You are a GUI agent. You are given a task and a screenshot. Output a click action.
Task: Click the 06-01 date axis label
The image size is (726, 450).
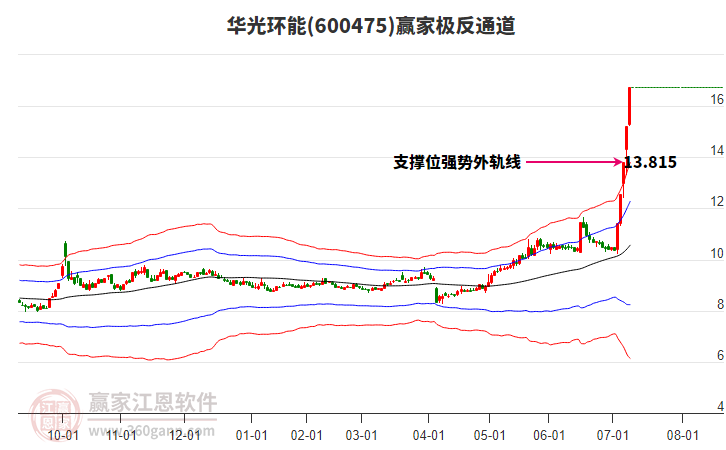pos(549,436)
